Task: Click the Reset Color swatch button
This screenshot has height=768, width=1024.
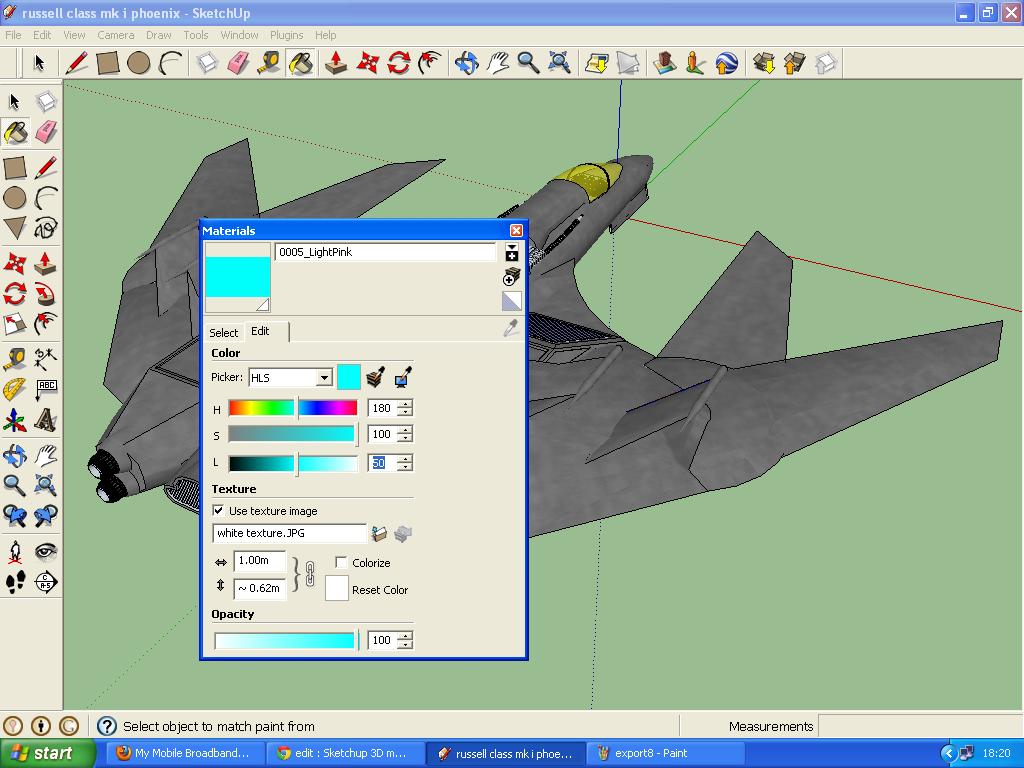Action: pyautogui.click(x=337, y=588)
